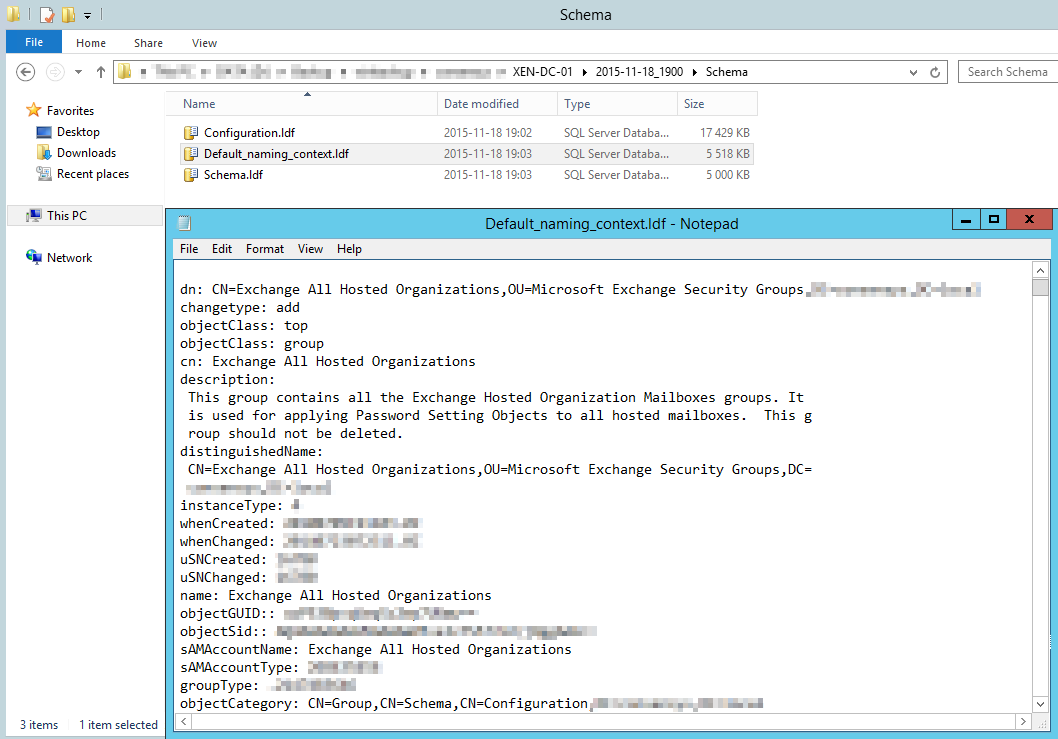
Task: Select Network in navigation pane
Action: tap(69, 257)
